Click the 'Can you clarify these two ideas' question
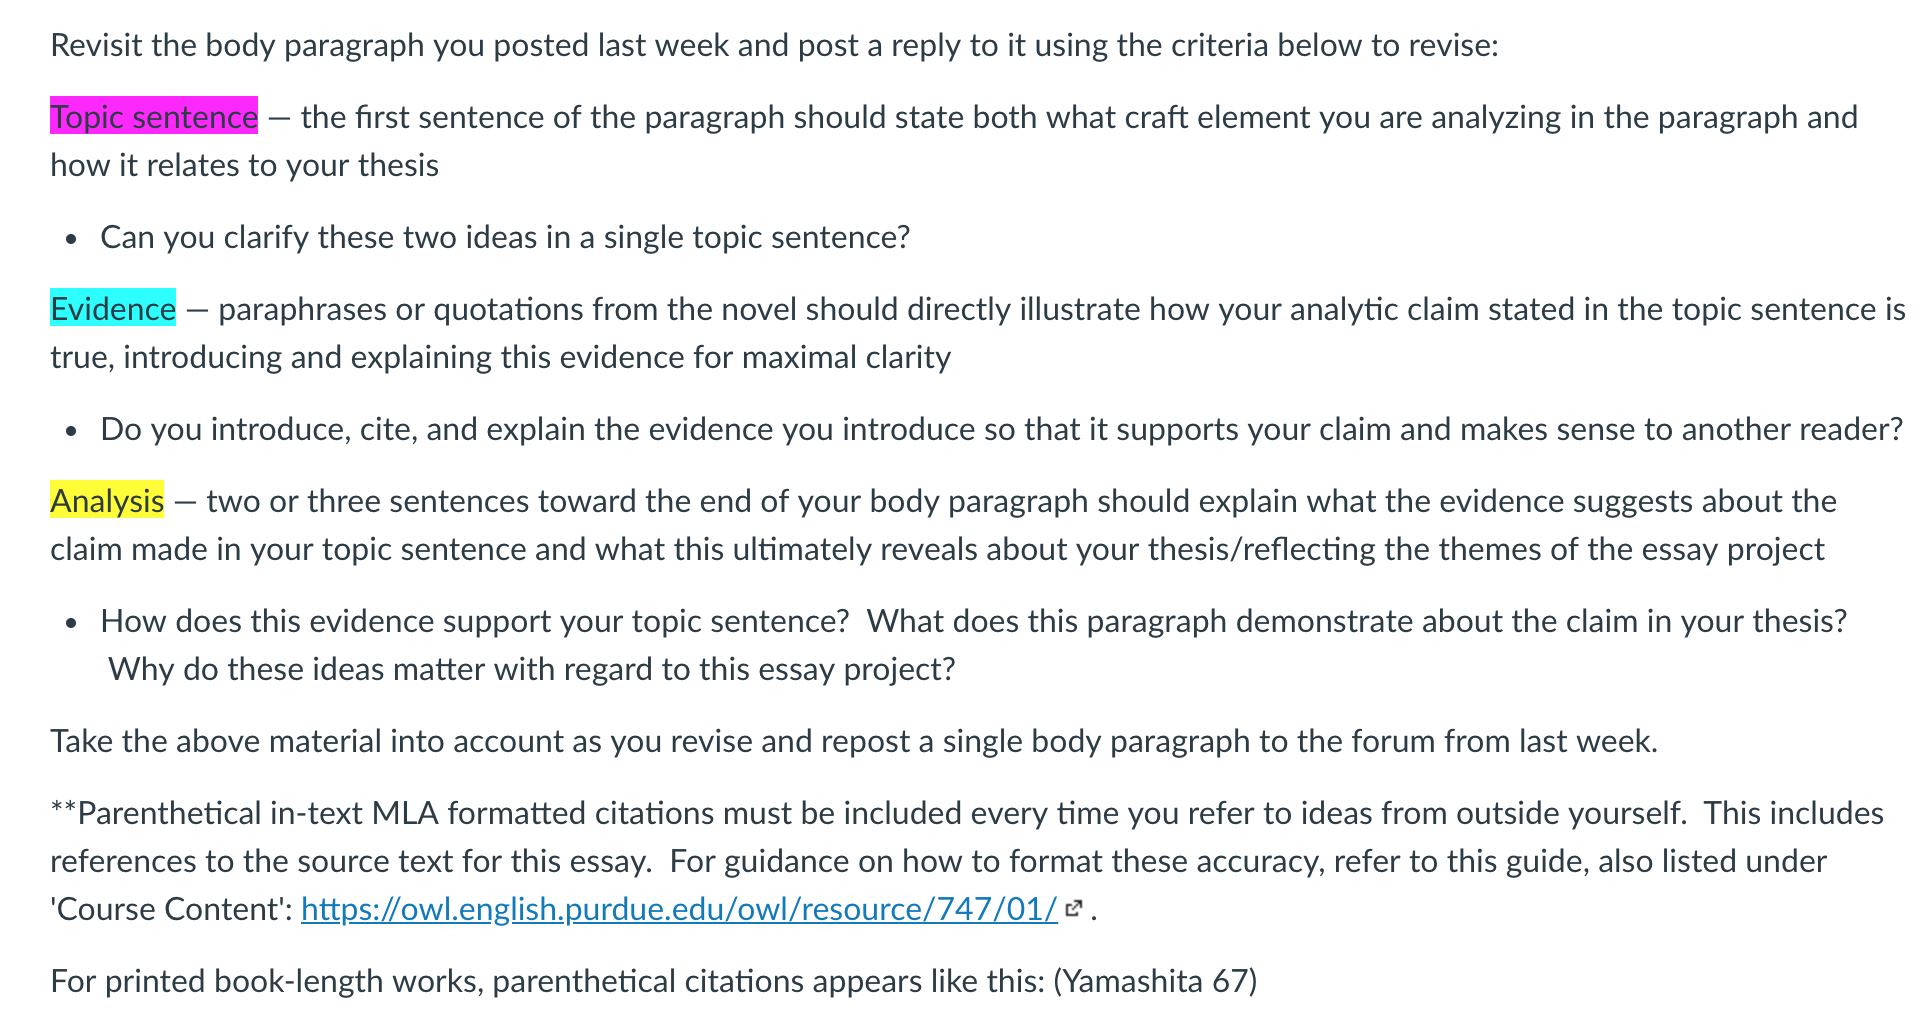The width and height of the screenshot is (1928, 1024). pos(505,237)
